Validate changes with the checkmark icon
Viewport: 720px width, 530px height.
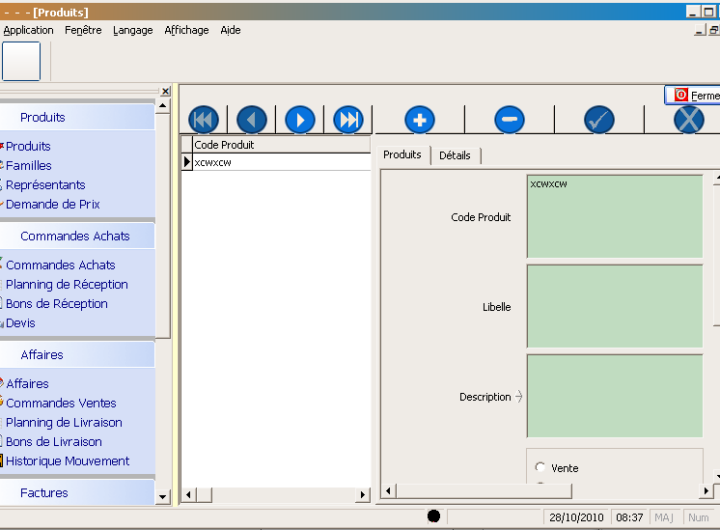pyautogui.click(x=599, y=120)
